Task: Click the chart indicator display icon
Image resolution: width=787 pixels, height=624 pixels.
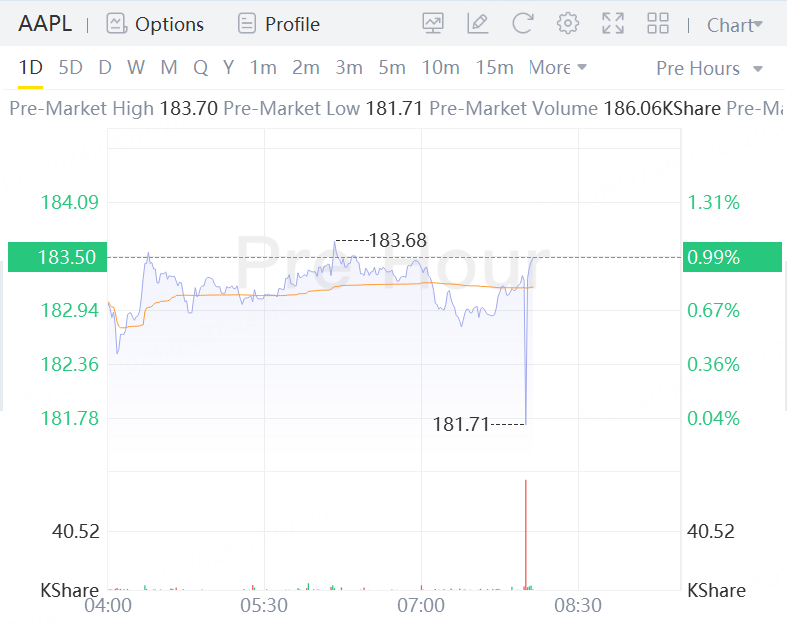Action: (x=433, y=24)
